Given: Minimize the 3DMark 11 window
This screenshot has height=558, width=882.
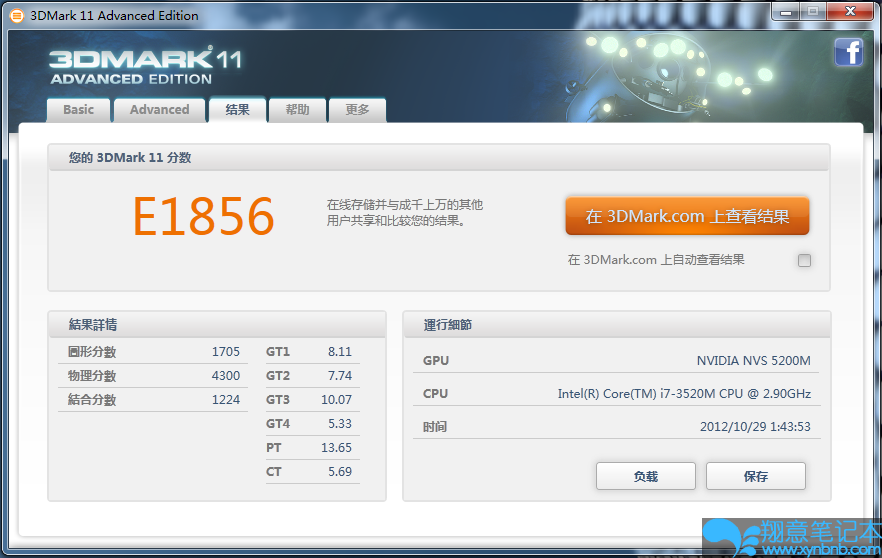Looking at the screenshot, I should 786,12.
